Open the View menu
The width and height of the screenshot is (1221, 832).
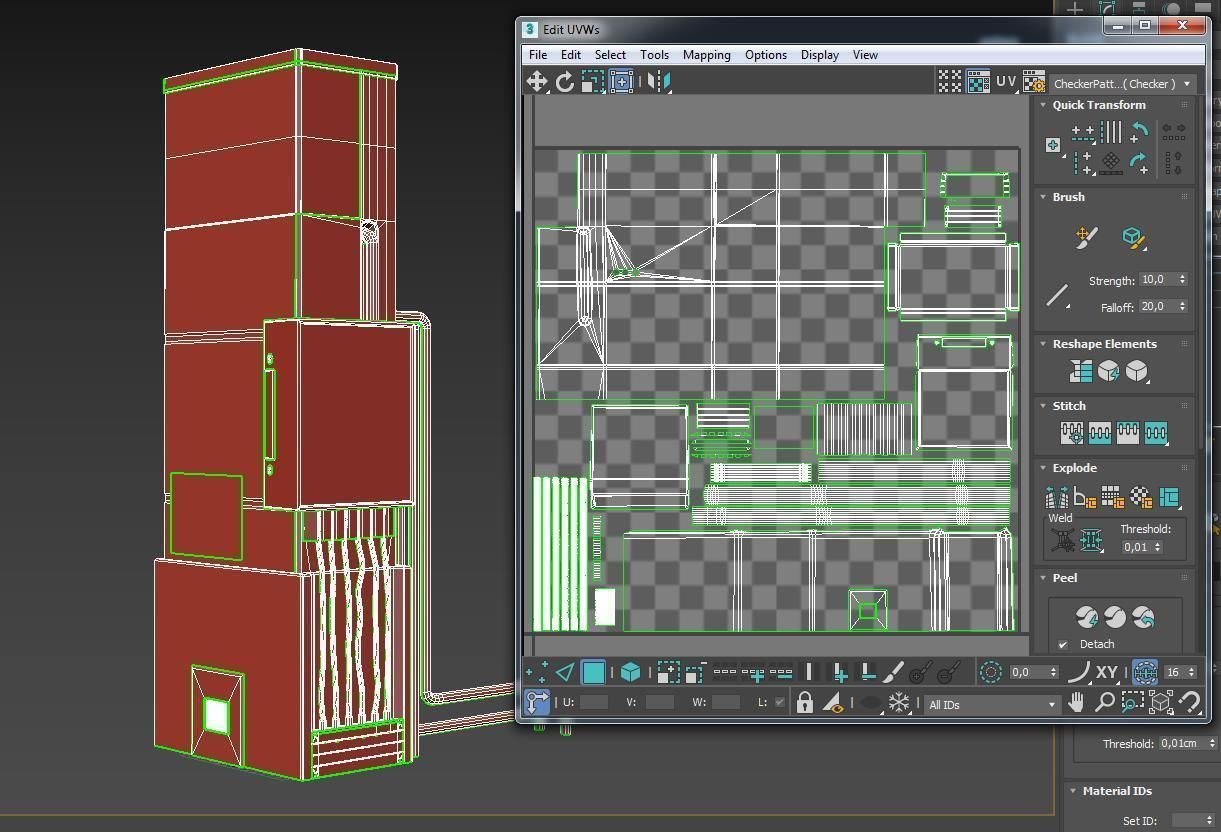click(866, 55)
